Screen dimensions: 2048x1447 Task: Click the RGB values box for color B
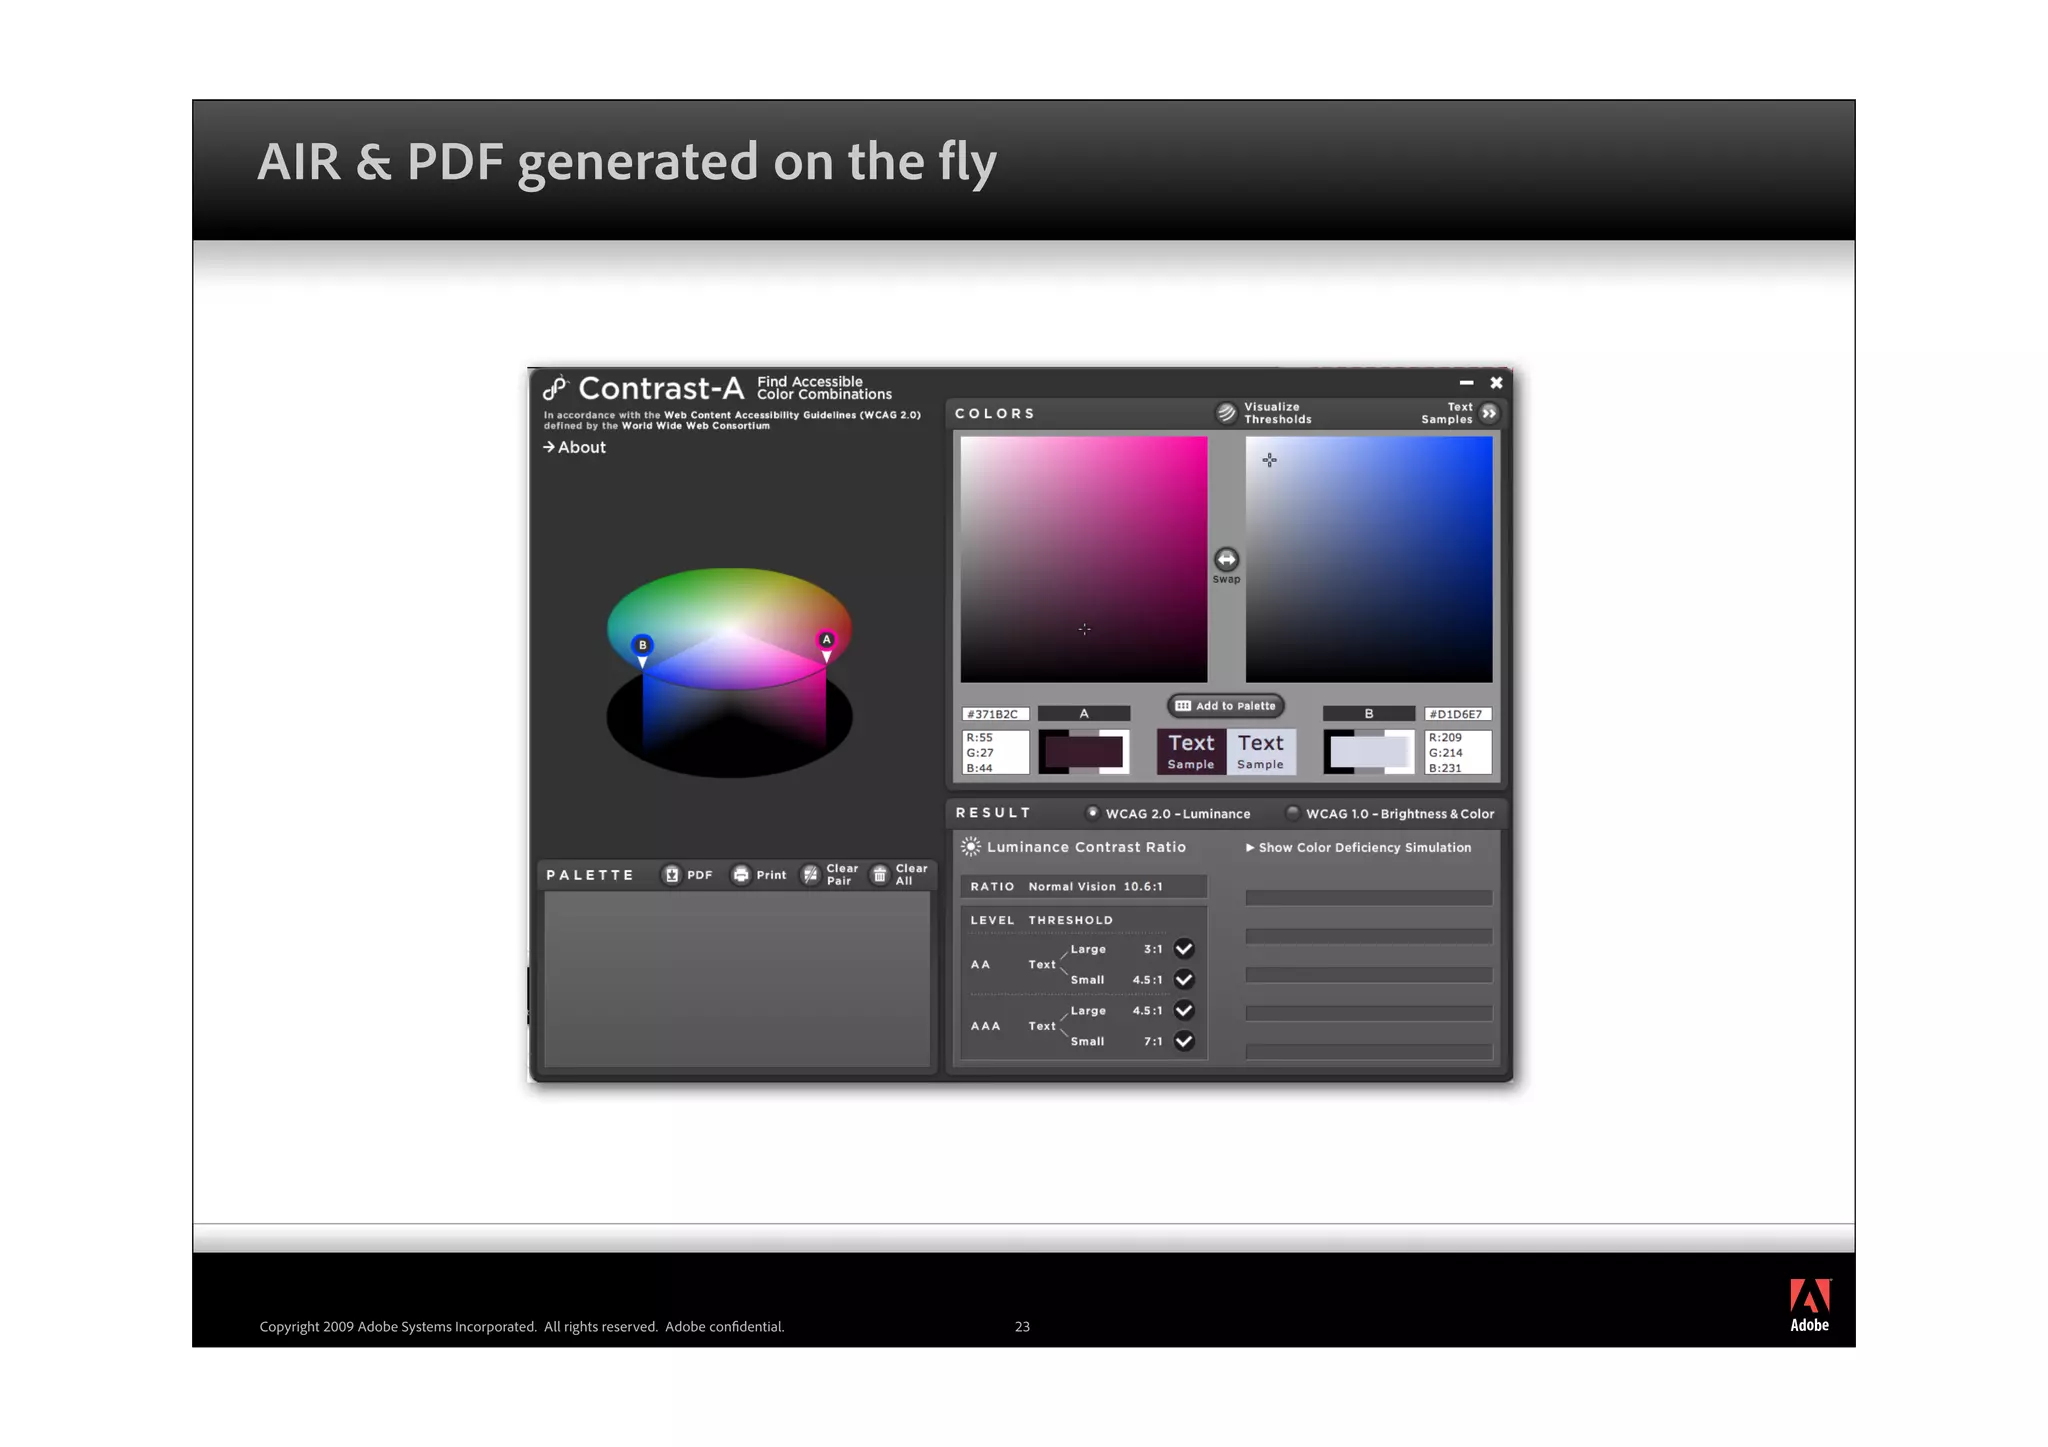[1458, 752]
